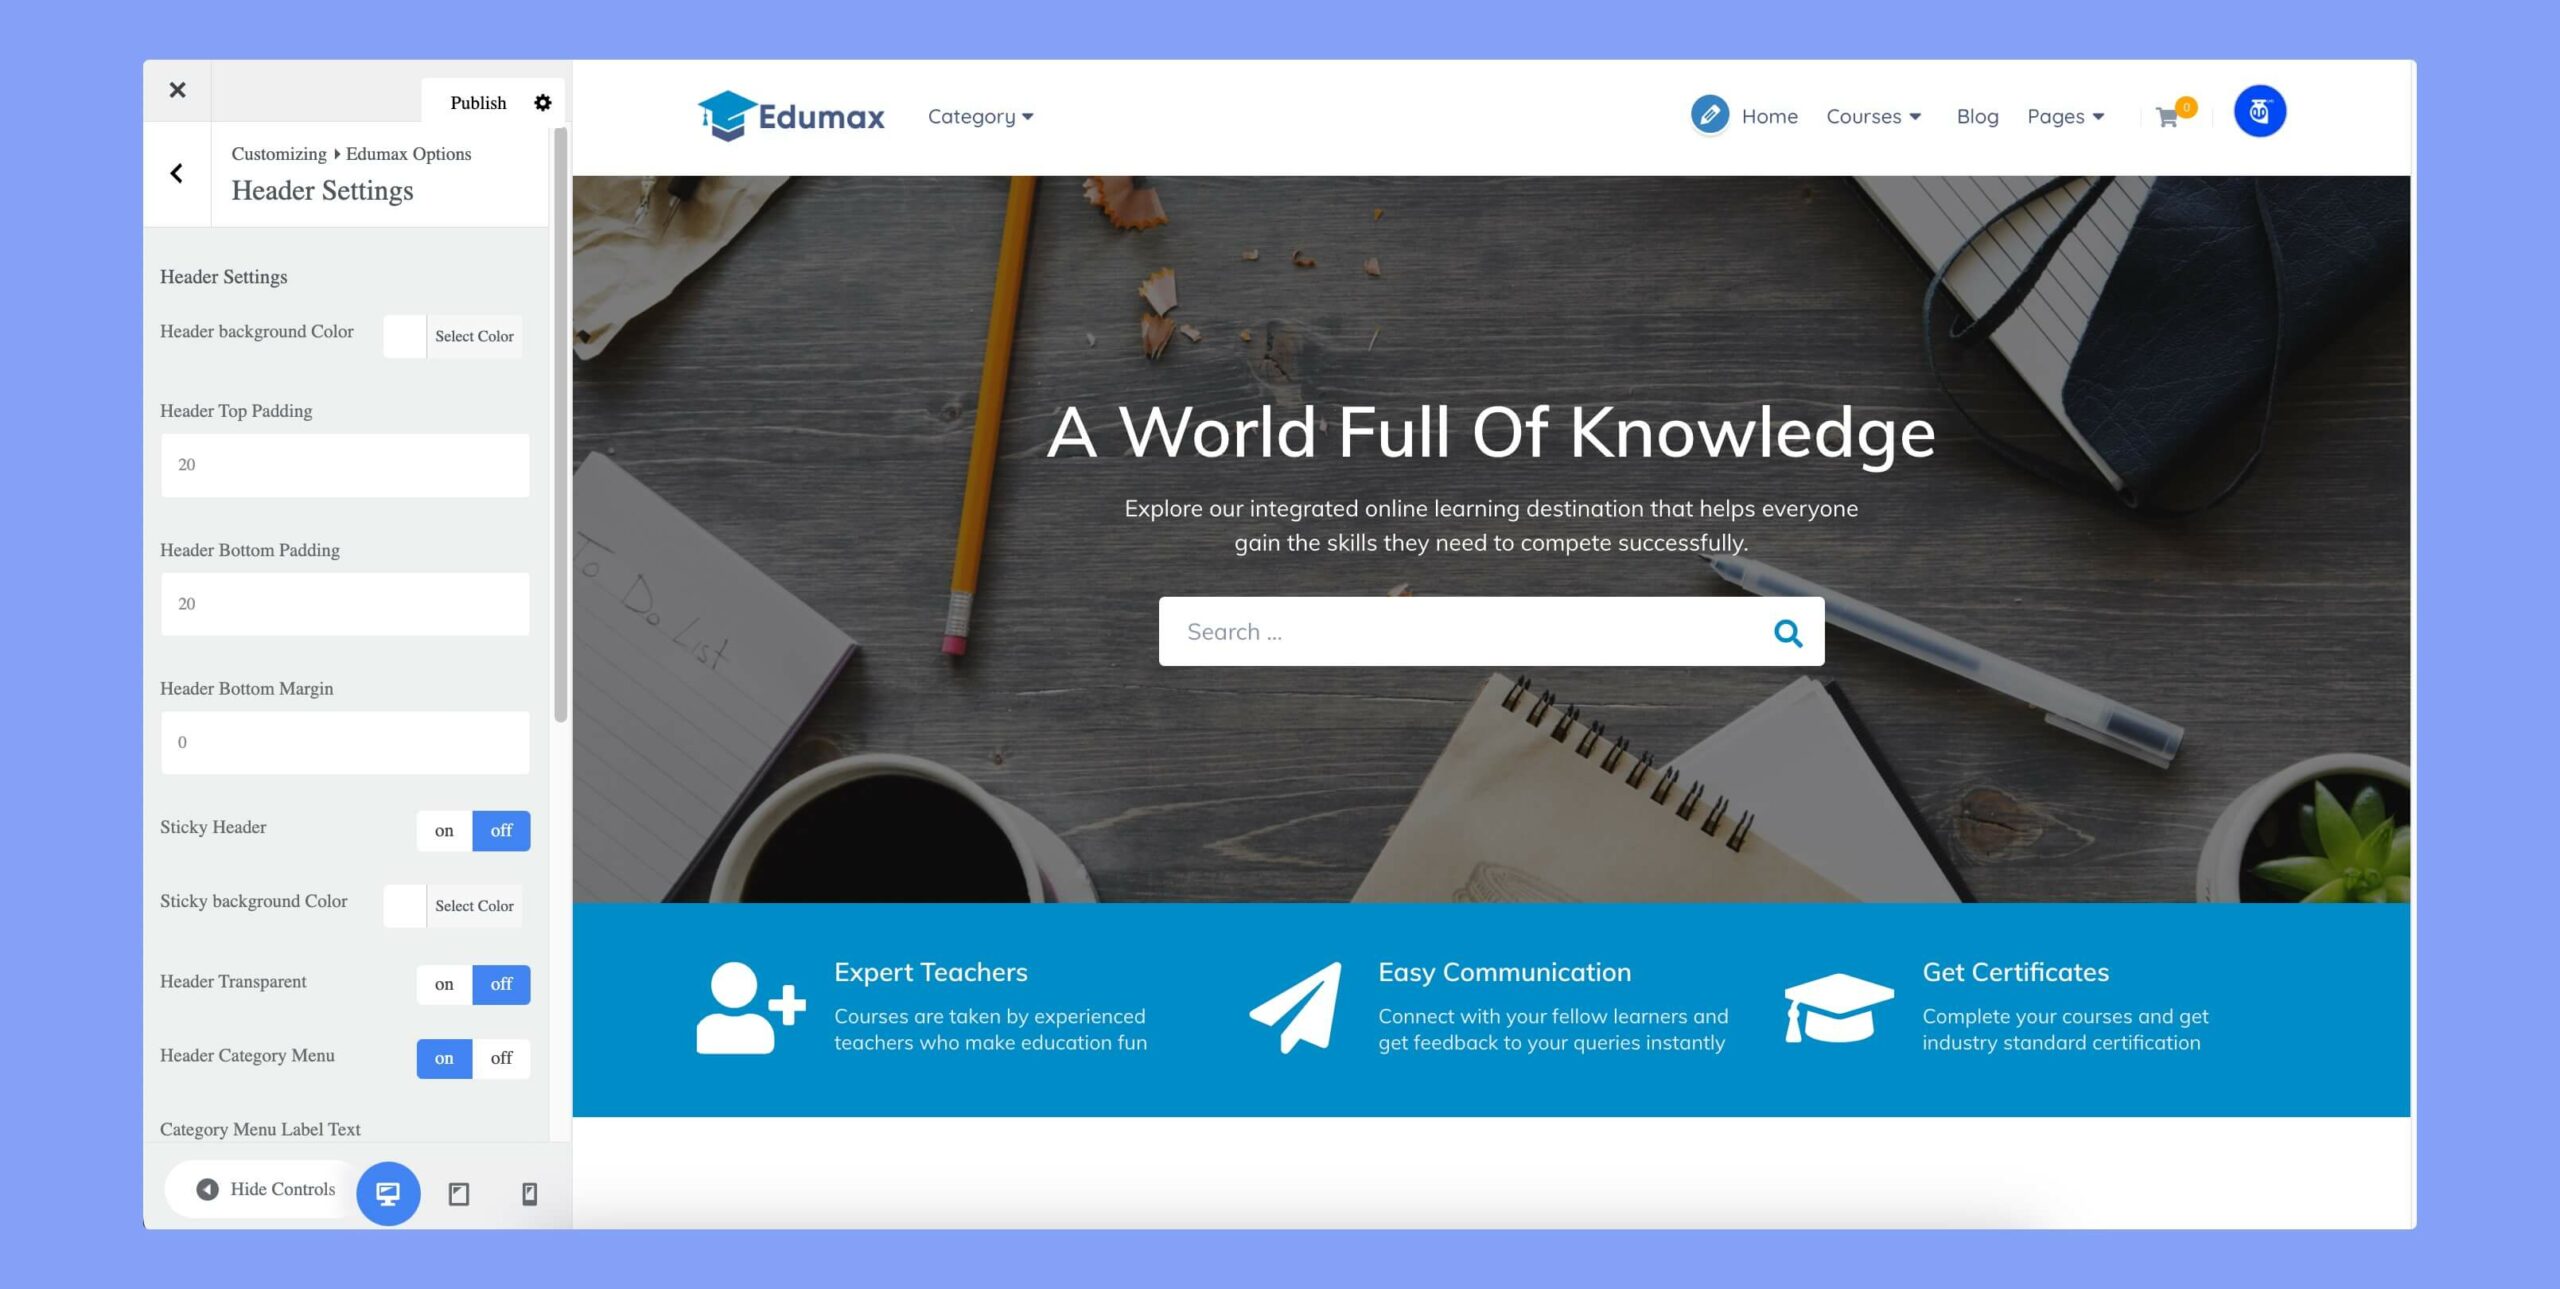Click Header Top Padding input field

pos(343,465)
